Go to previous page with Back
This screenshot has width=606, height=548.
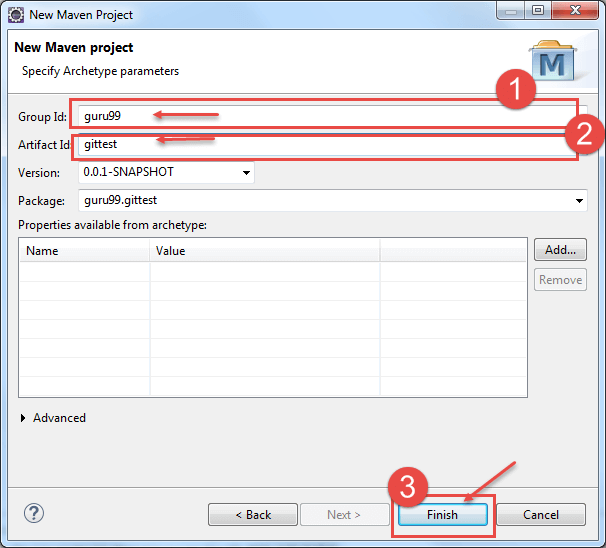click(253, 515)
